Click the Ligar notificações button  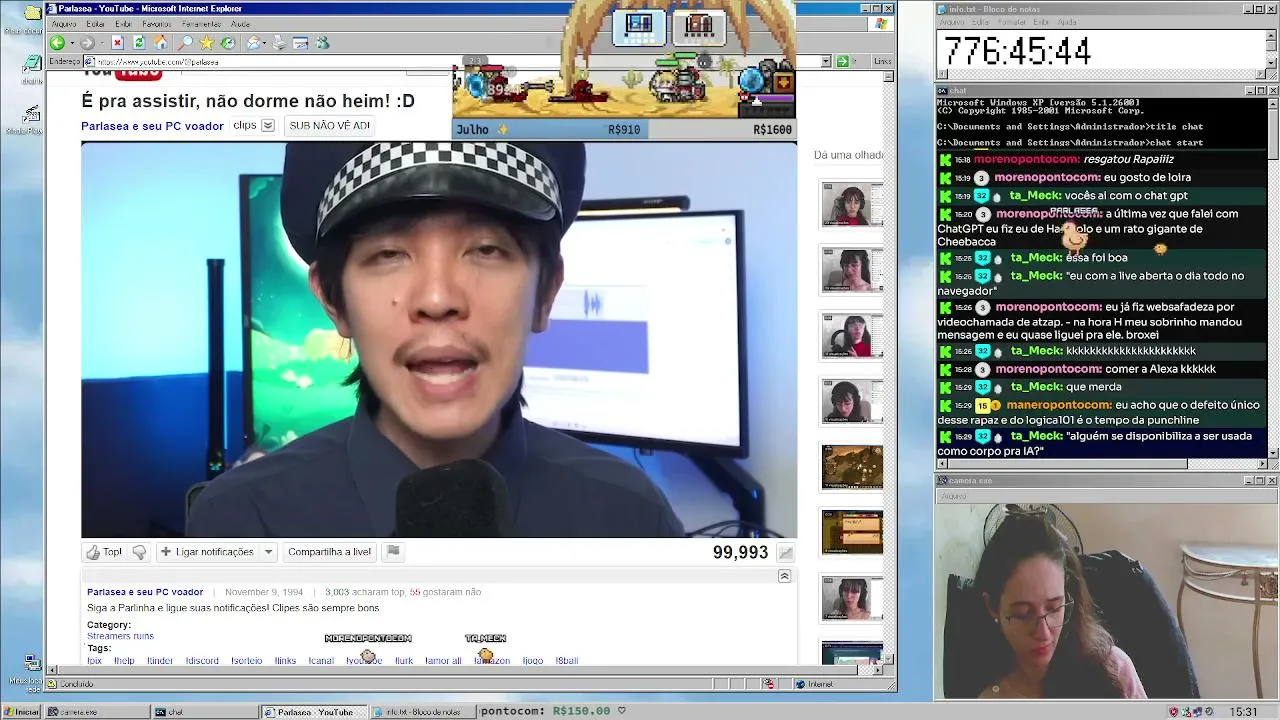(x=206, y=552)
